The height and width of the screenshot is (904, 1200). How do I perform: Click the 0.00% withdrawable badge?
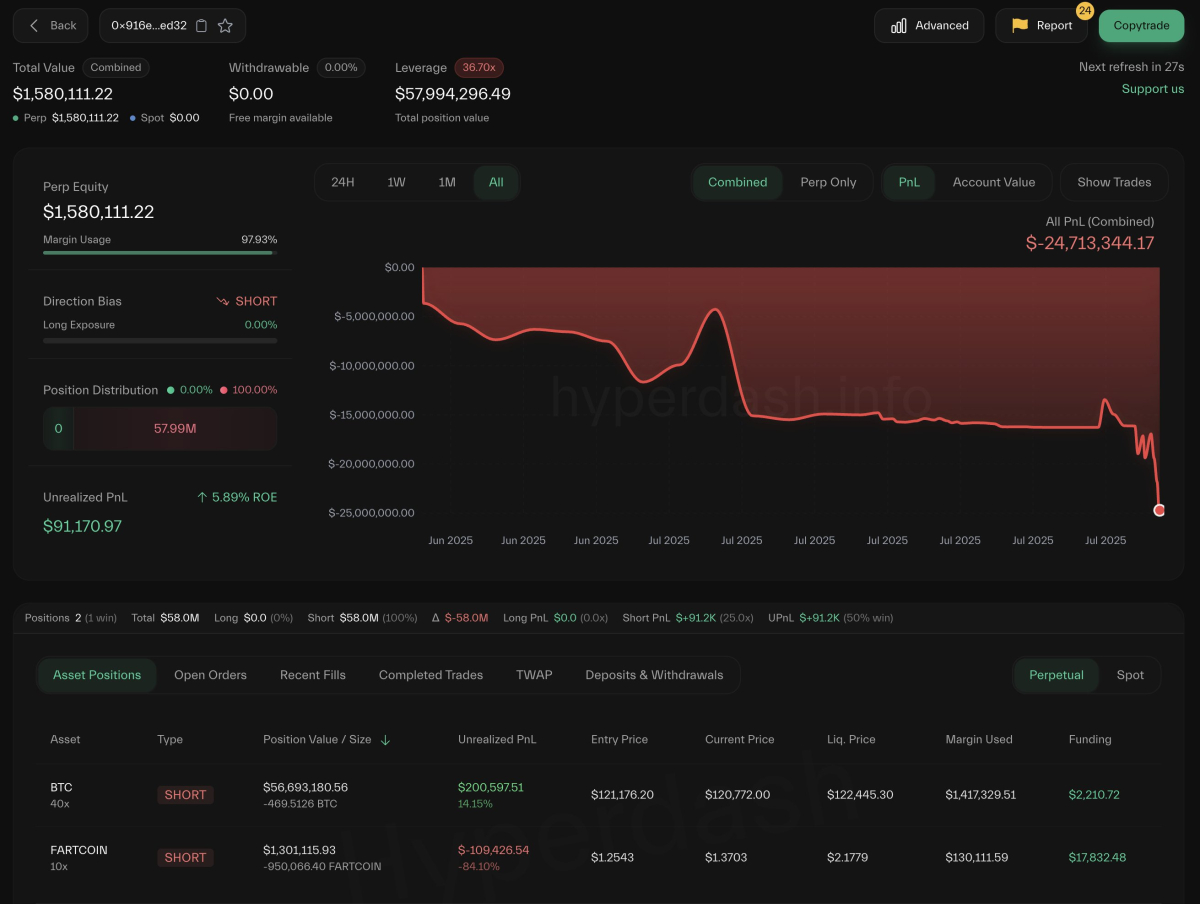tap(341, 68)
